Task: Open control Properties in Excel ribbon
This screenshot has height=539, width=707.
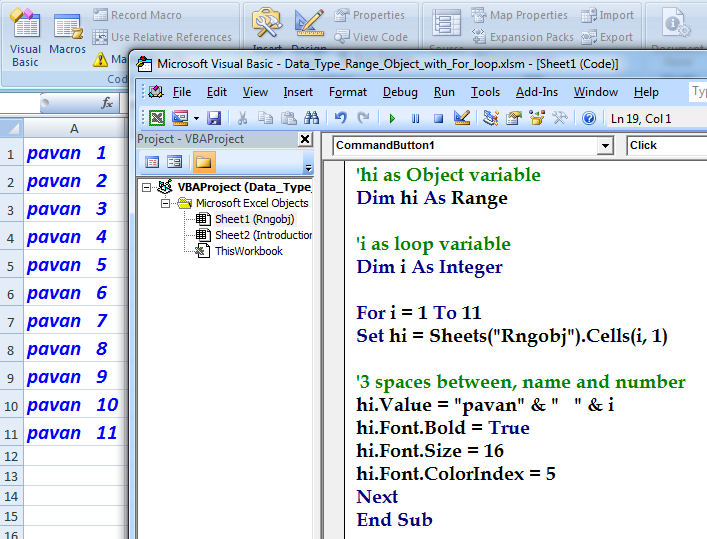Action: 370,15
